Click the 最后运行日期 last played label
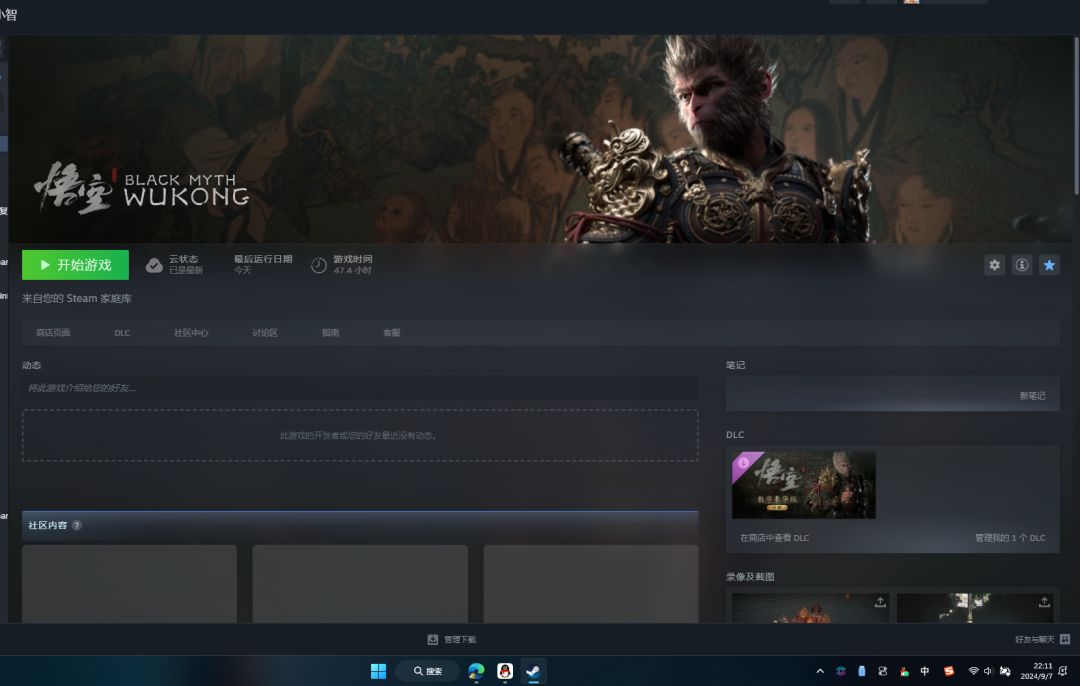The image size is (1080, 686). pos(262,259)
